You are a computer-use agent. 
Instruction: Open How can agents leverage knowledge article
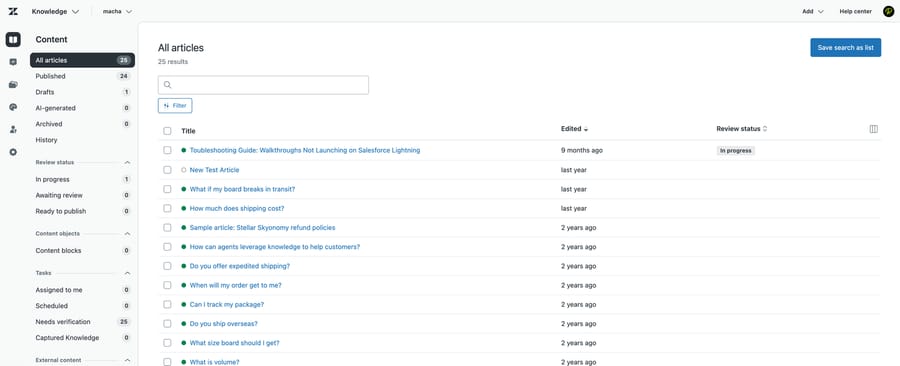(x=275, y=247)
